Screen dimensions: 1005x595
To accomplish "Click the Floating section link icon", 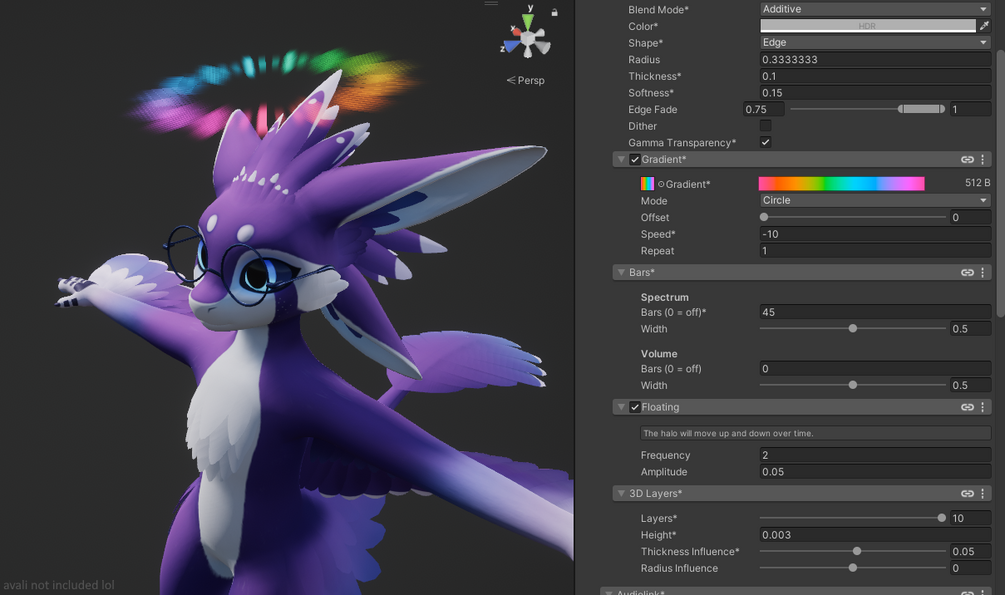I will coord(967,407).
